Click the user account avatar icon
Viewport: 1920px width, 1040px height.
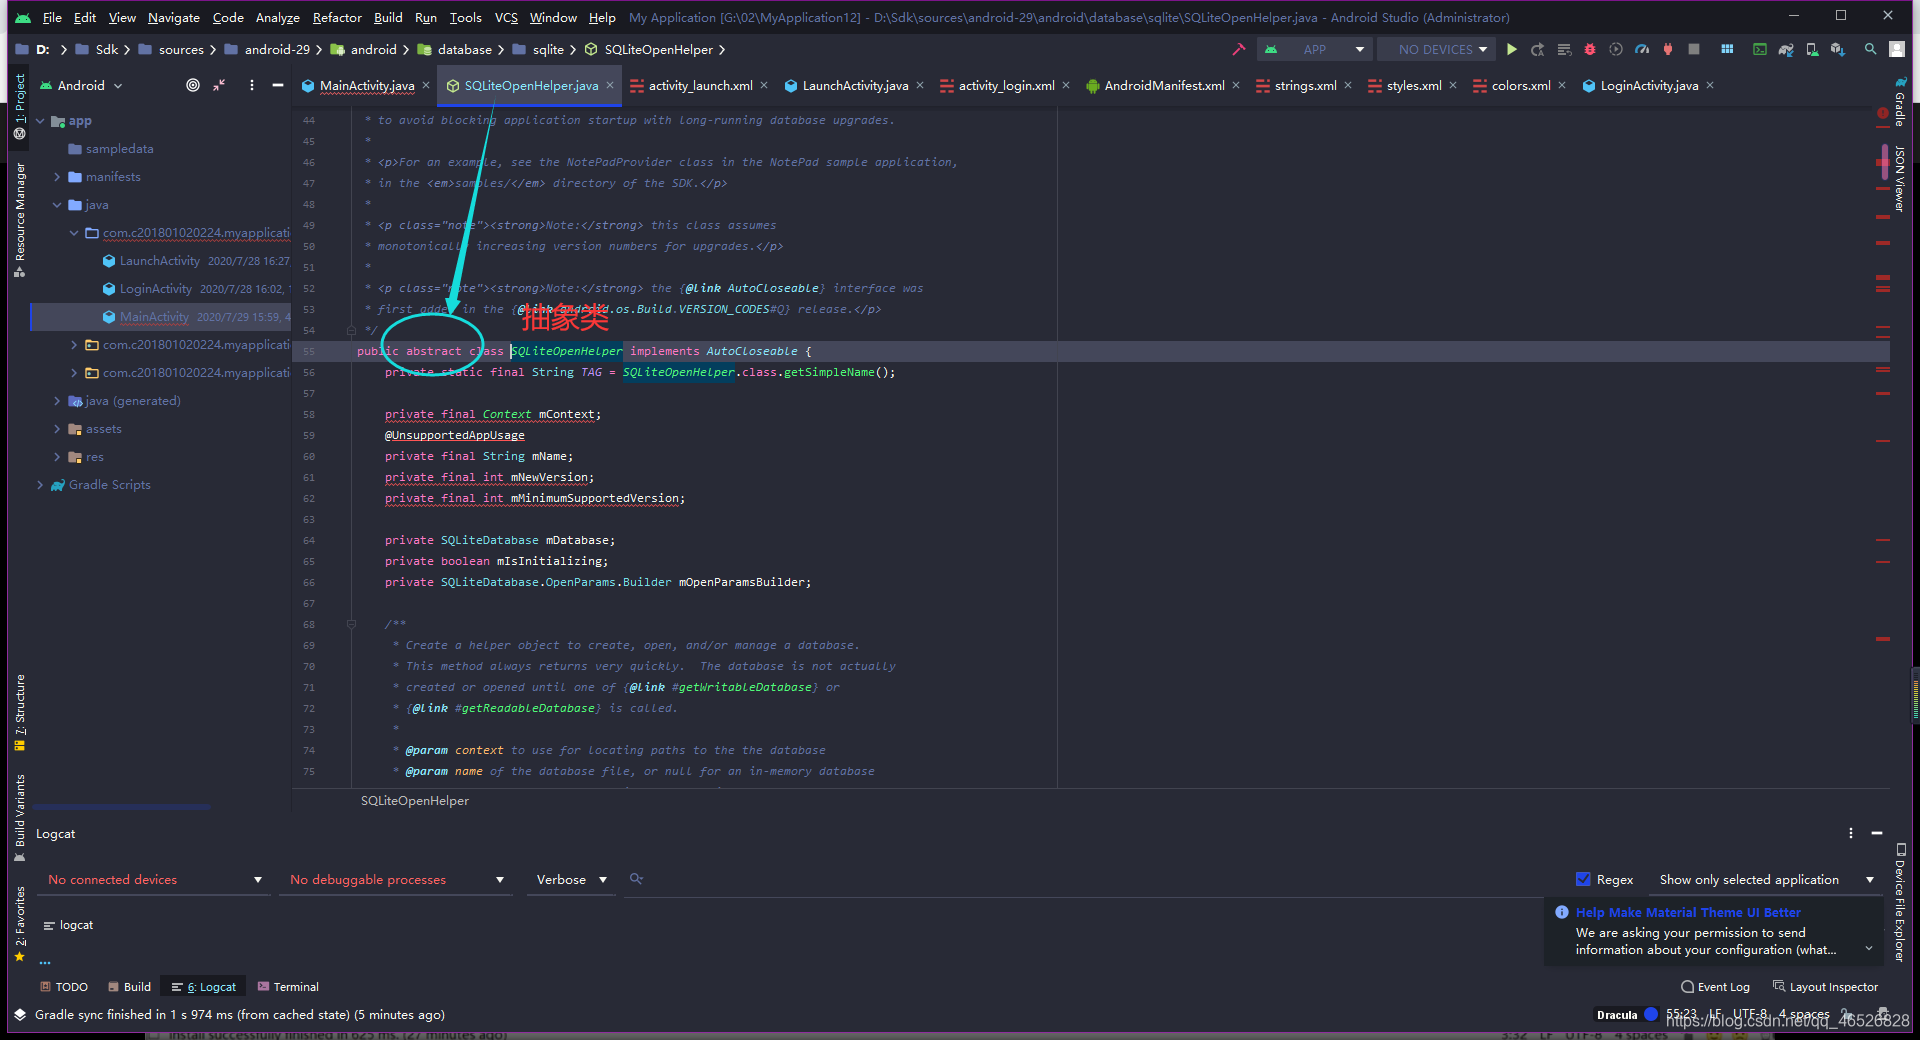pos(1897,49)
